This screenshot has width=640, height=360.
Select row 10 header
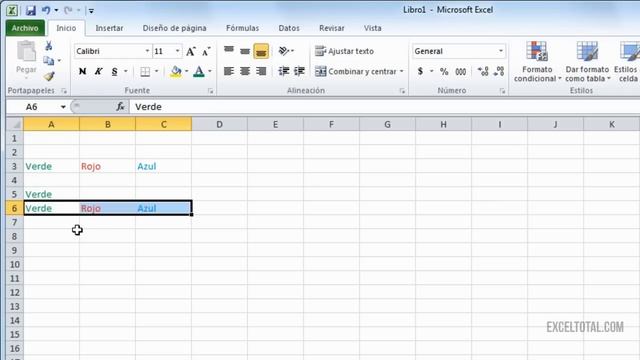(15, 264)
